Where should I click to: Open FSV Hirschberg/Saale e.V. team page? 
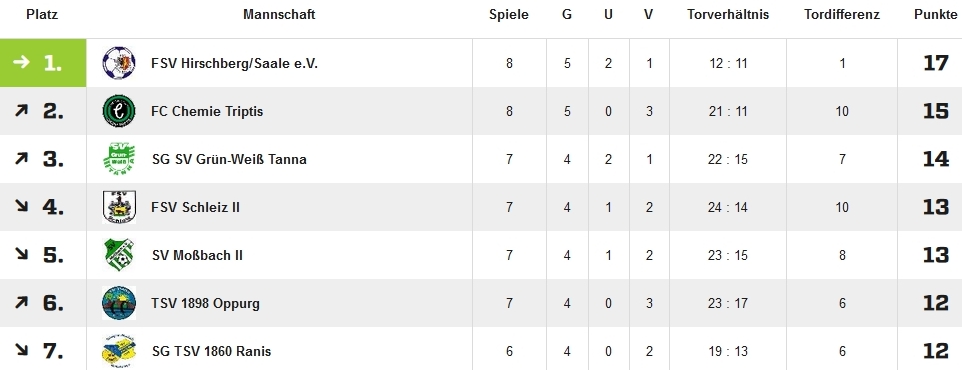pos(234,63)
